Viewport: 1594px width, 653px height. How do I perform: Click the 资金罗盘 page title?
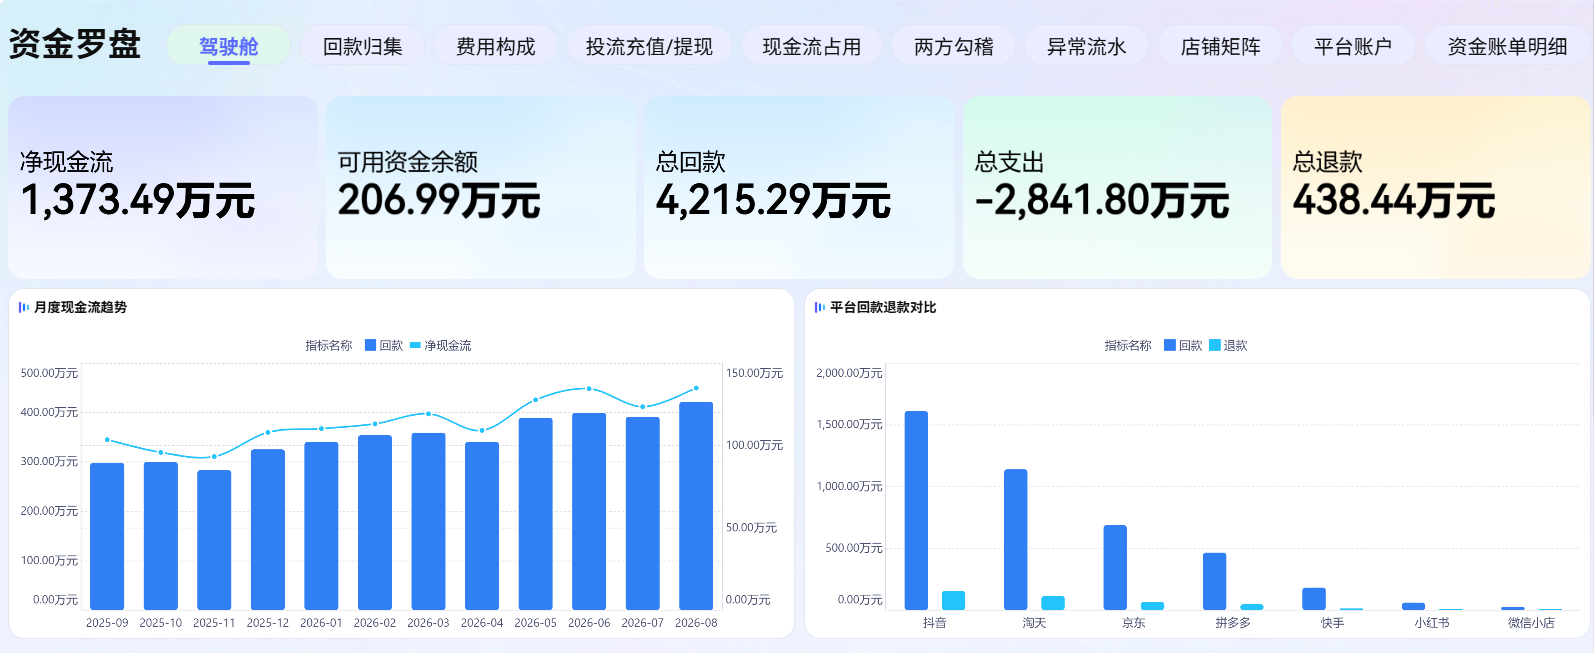click(75, 44)
